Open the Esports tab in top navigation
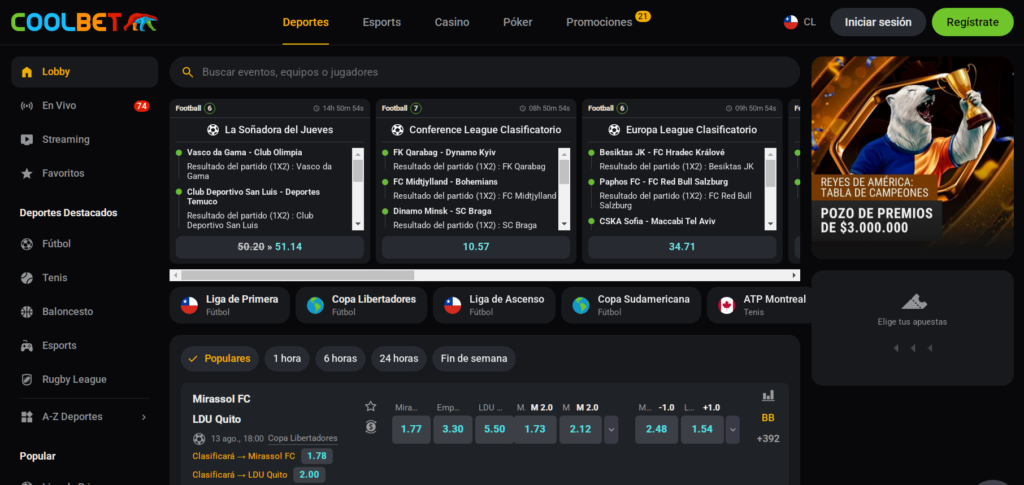This screenshot has width=1024, height=485. (382, 22)
